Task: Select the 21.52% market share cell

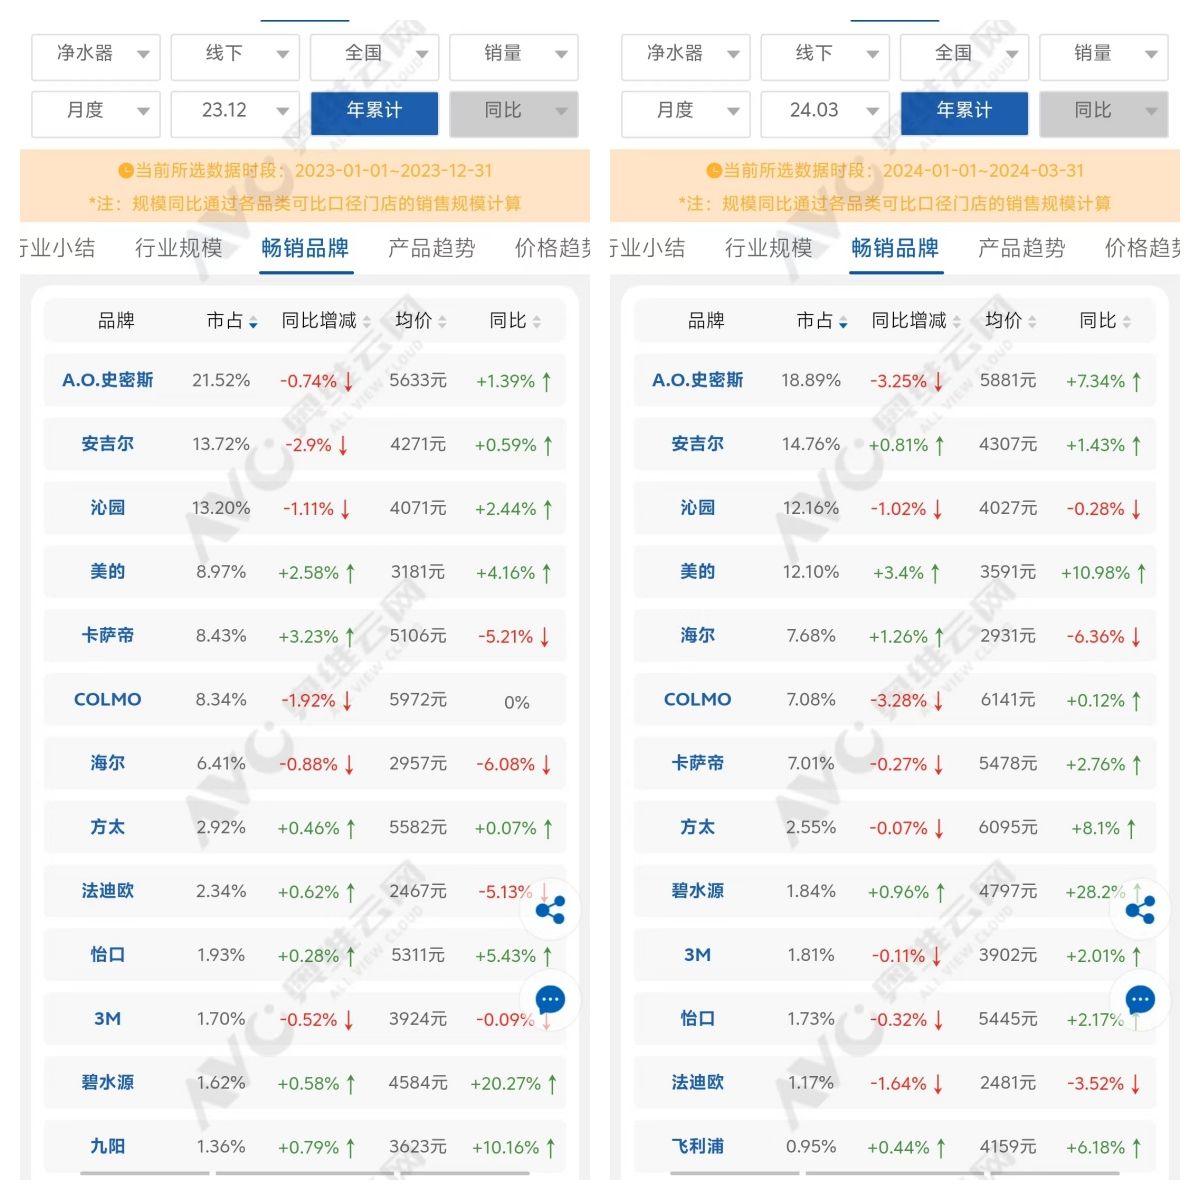Action: coord(221,381)
